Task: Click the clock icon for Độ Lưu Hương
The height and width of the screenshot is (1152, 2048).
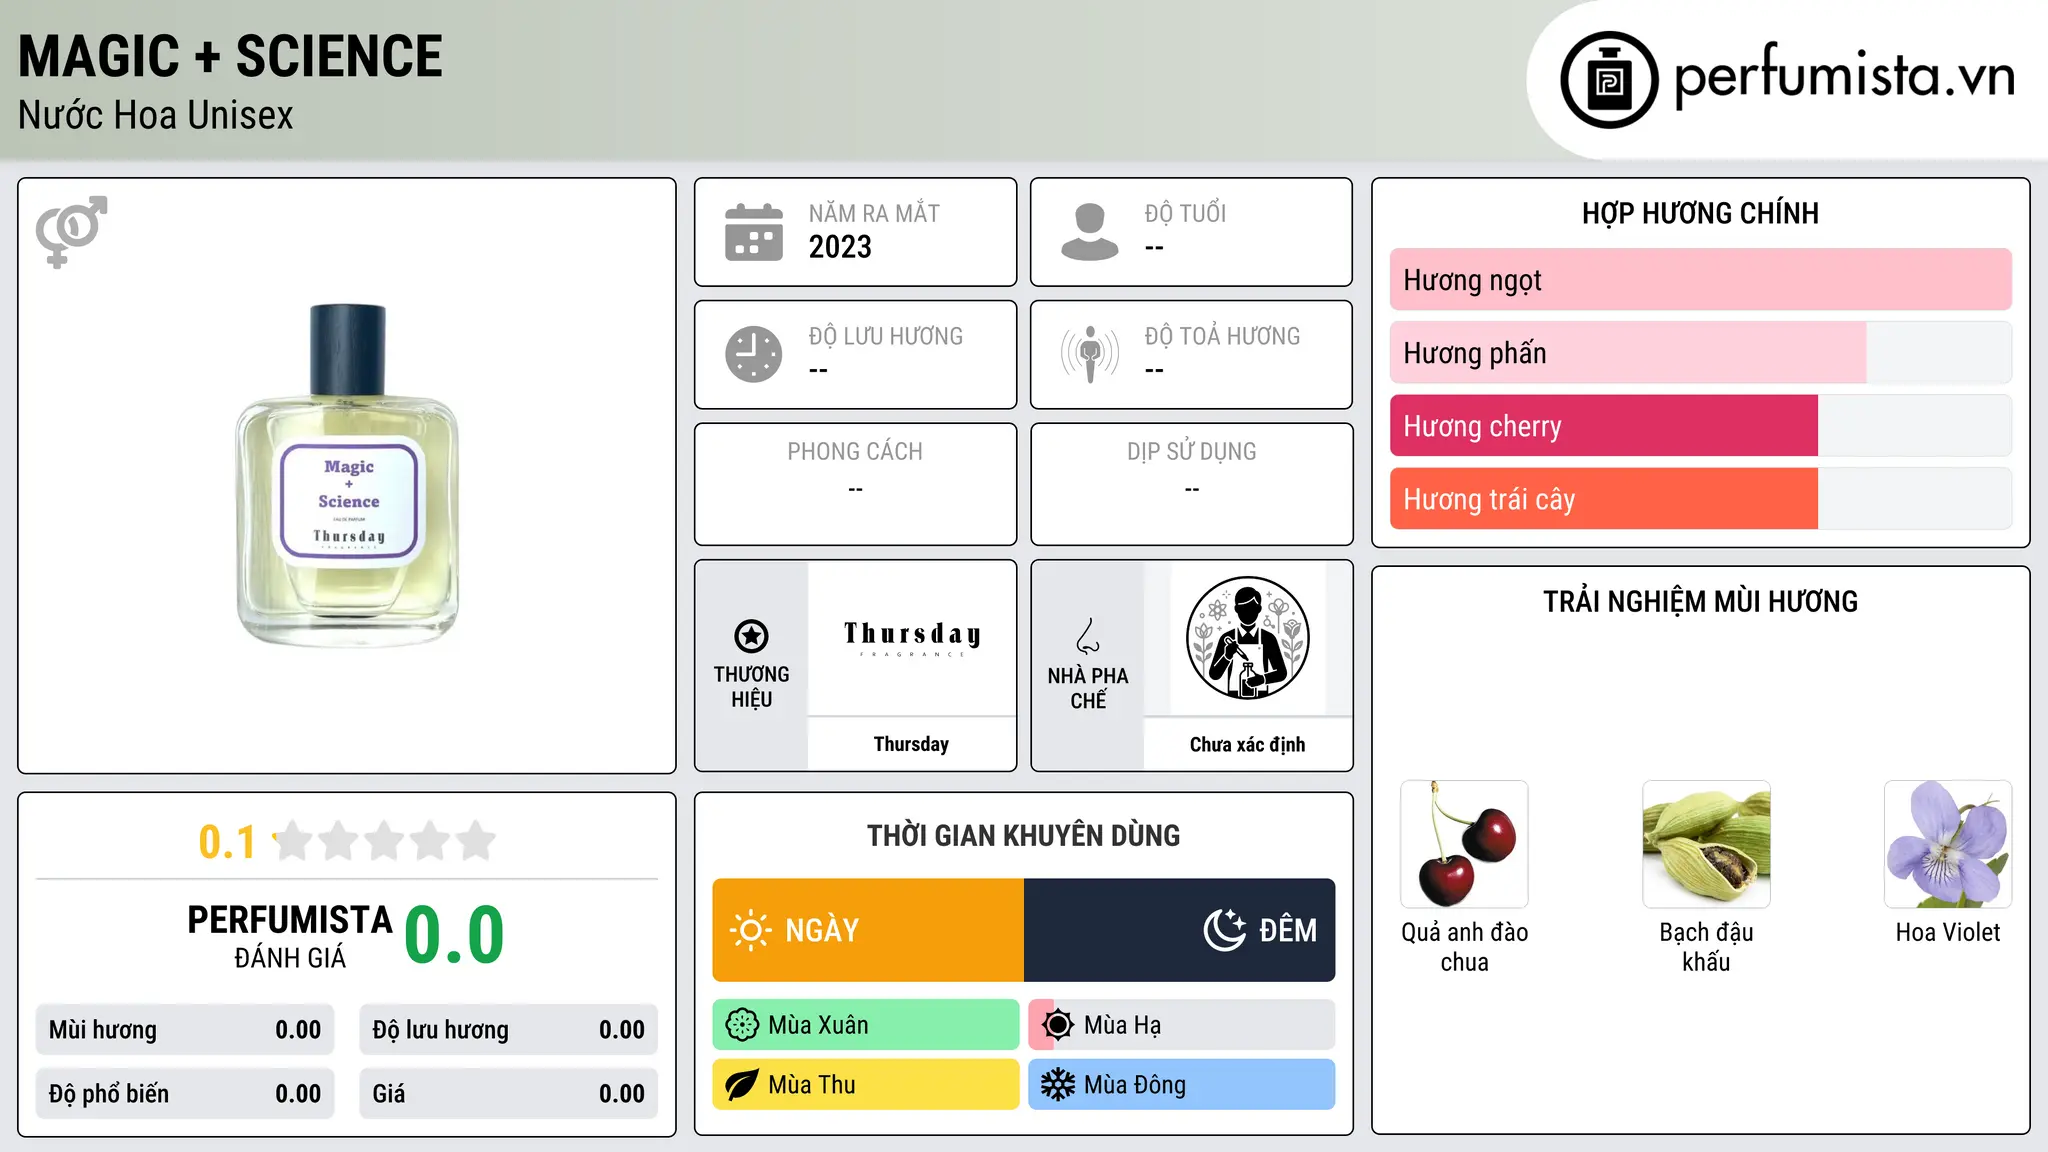Action: (754, 354)
